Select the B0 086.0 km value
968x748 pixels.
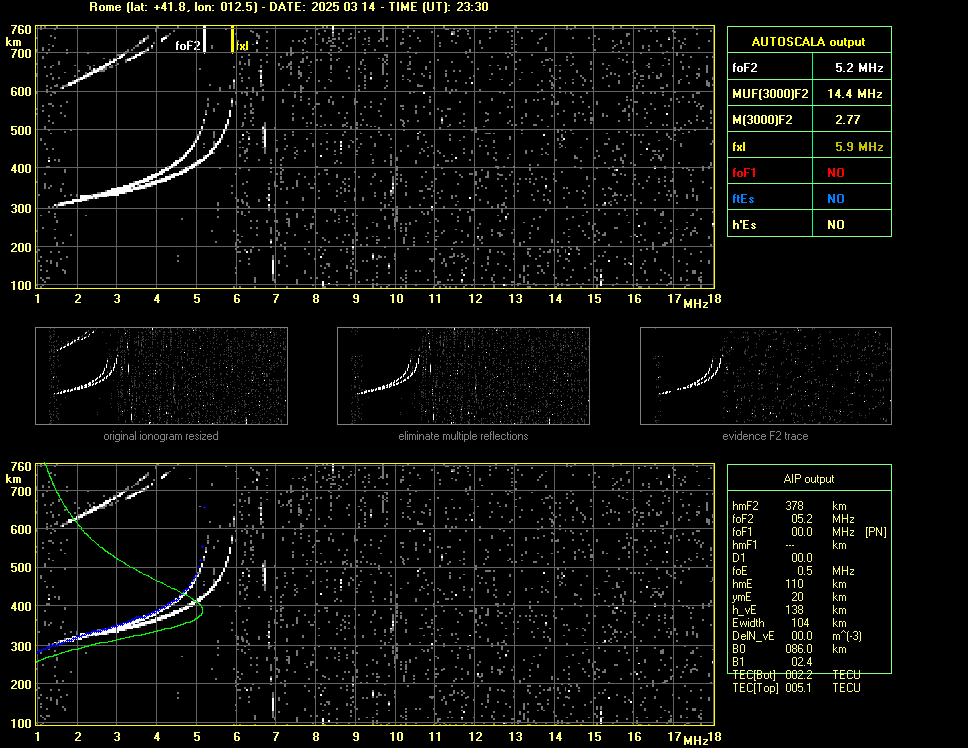799,649
